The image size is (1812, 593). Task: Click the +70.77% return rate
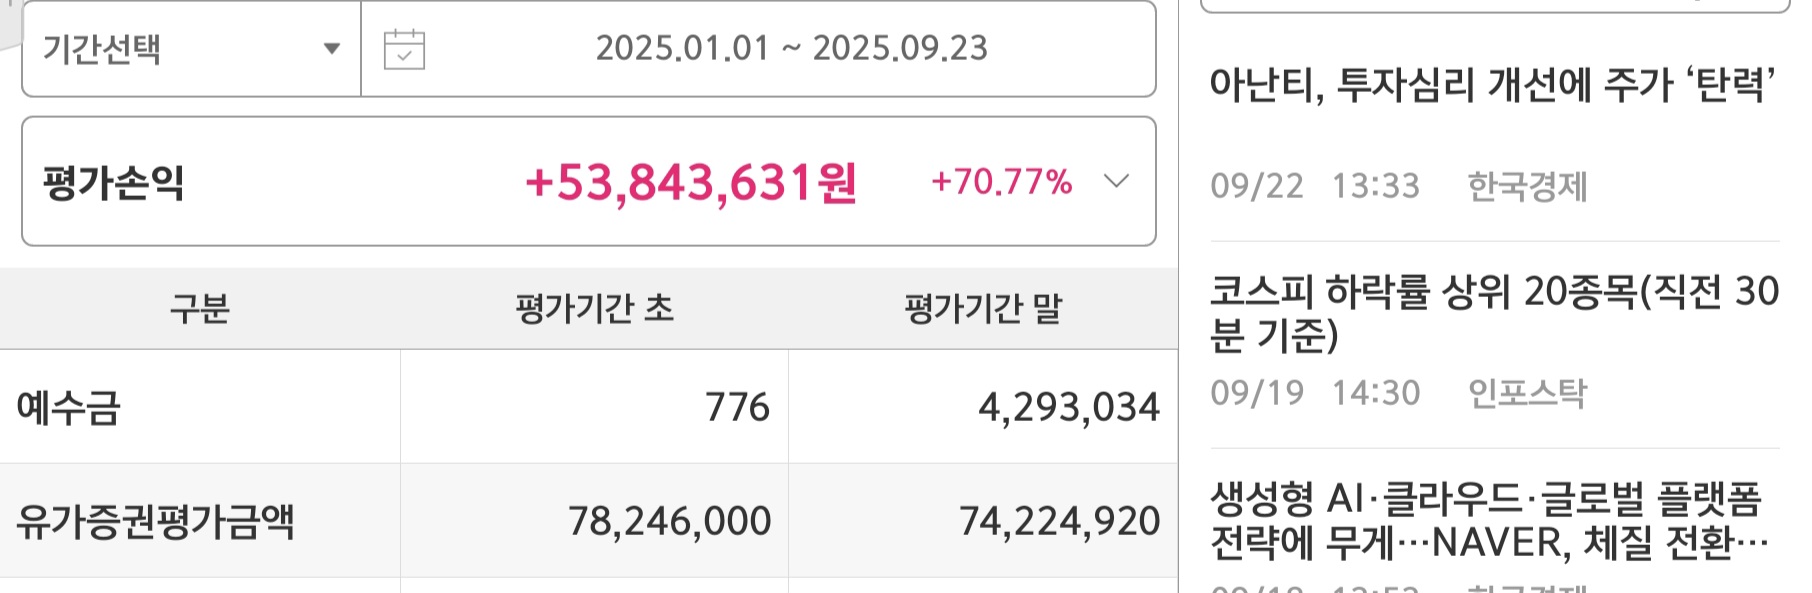(x=1001, y=182)
